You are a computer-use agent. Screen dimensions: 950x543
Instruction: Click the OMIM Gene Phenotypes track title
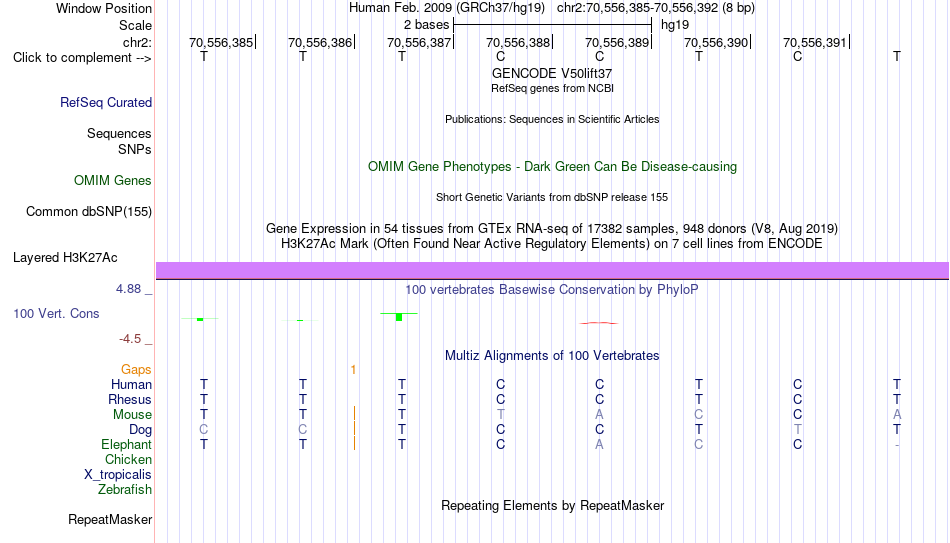(x=552, y=167)
